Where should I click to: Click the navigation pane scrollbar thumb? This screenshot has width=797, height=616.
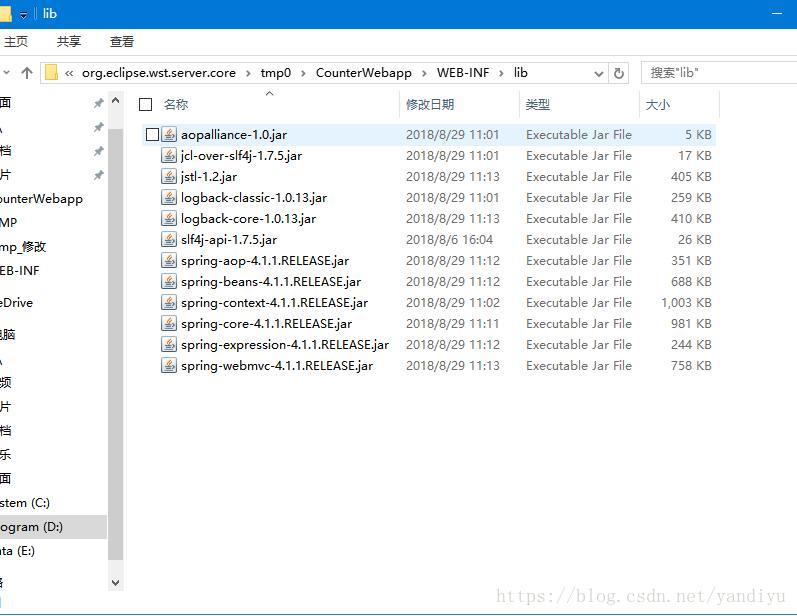[115, 344]
